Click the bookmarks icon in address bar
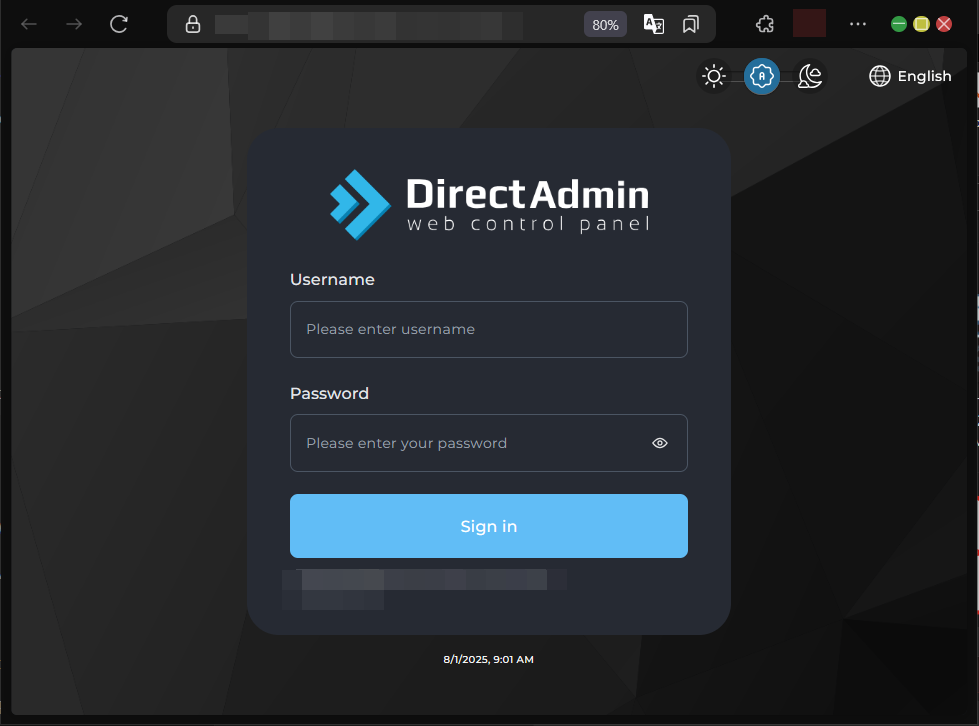 691,24
